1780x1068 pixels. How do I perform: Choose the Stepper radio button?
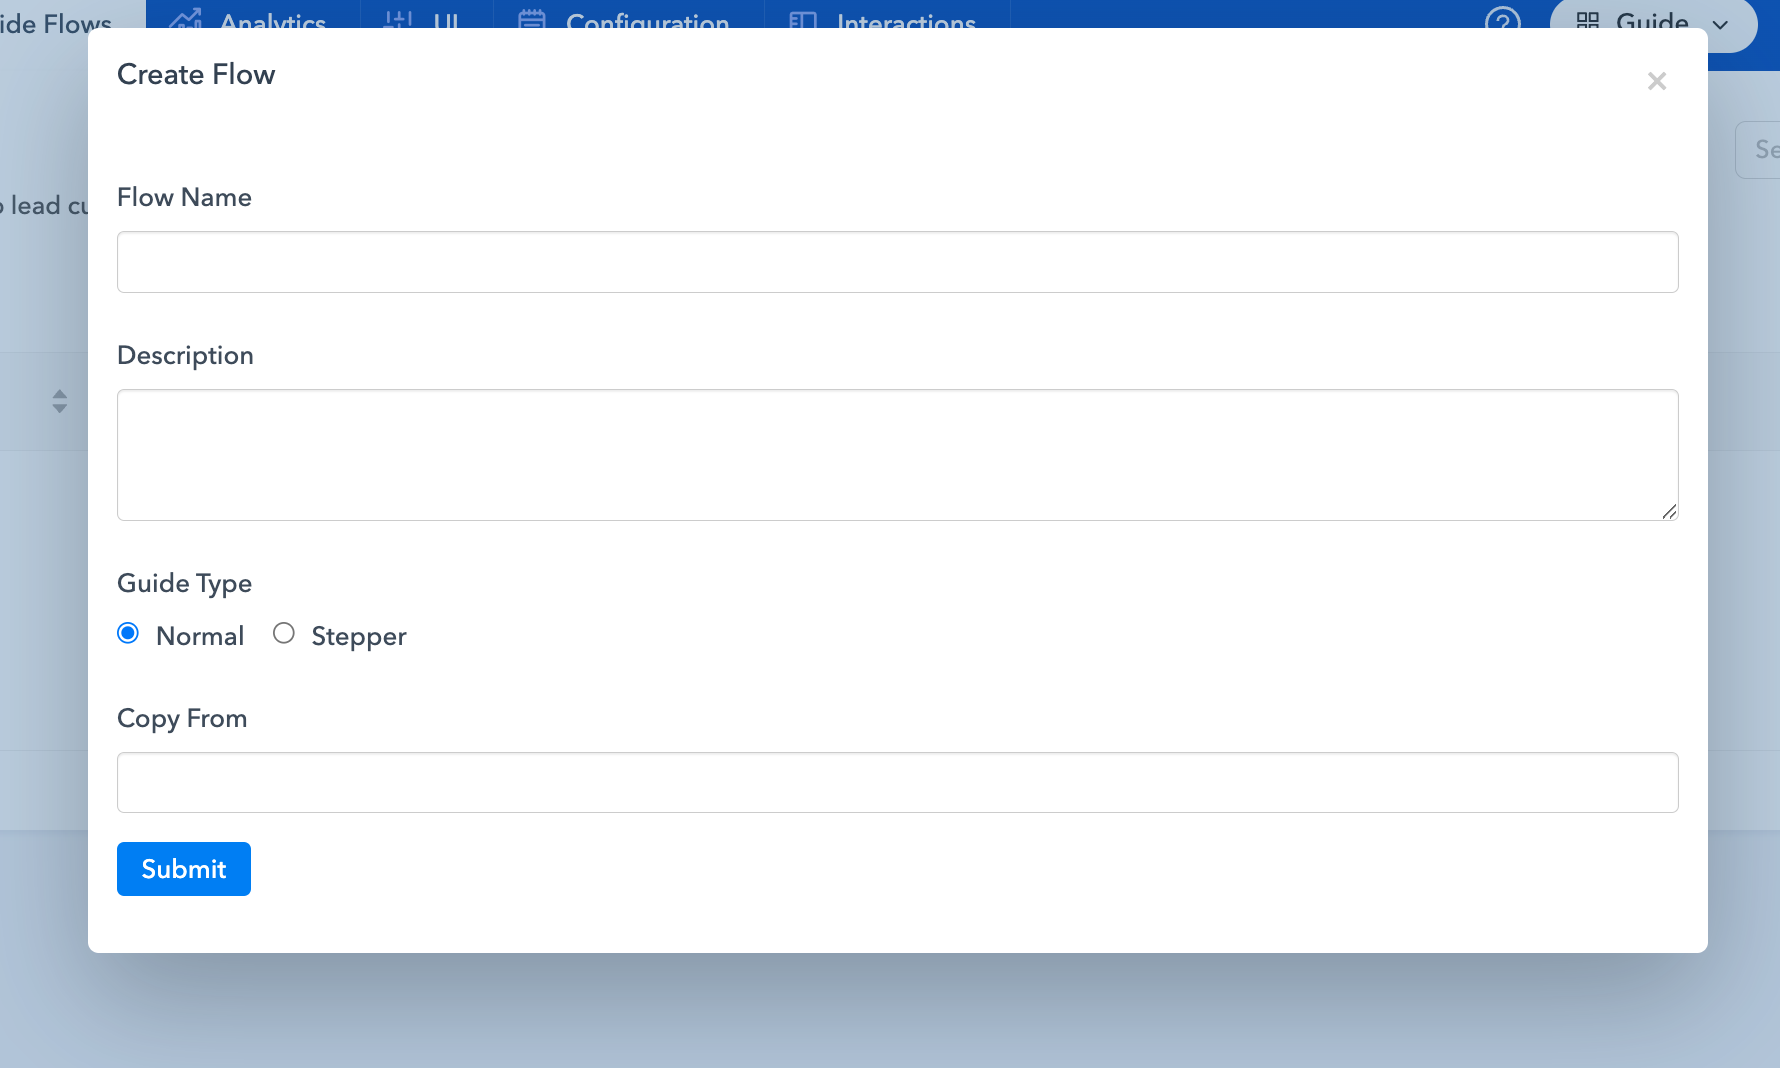point(284,633)
